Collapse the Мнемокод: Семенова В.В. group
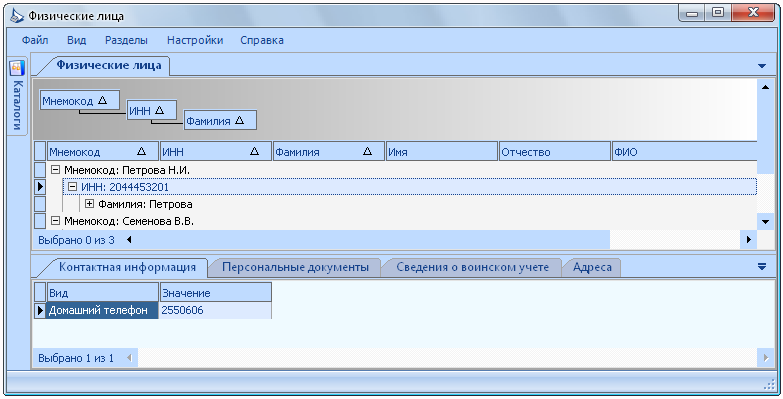Screen dimensions: 783x399 click(55, 221)
